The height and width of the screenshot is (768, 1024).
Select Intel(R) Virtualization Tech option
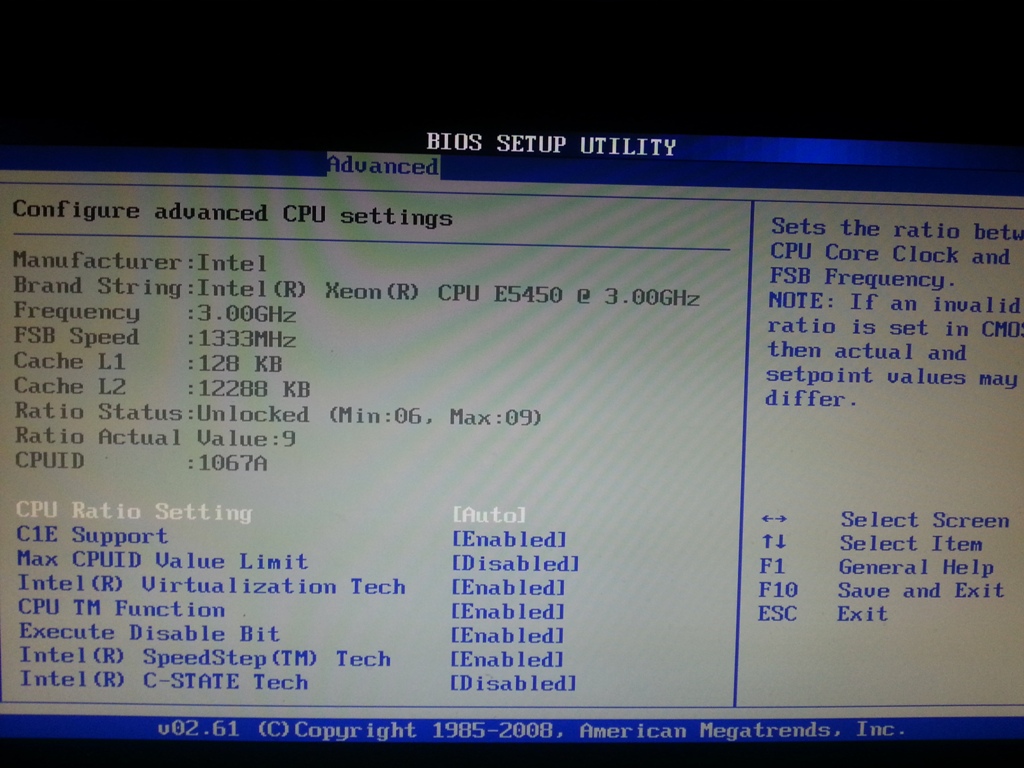[211, 585]
